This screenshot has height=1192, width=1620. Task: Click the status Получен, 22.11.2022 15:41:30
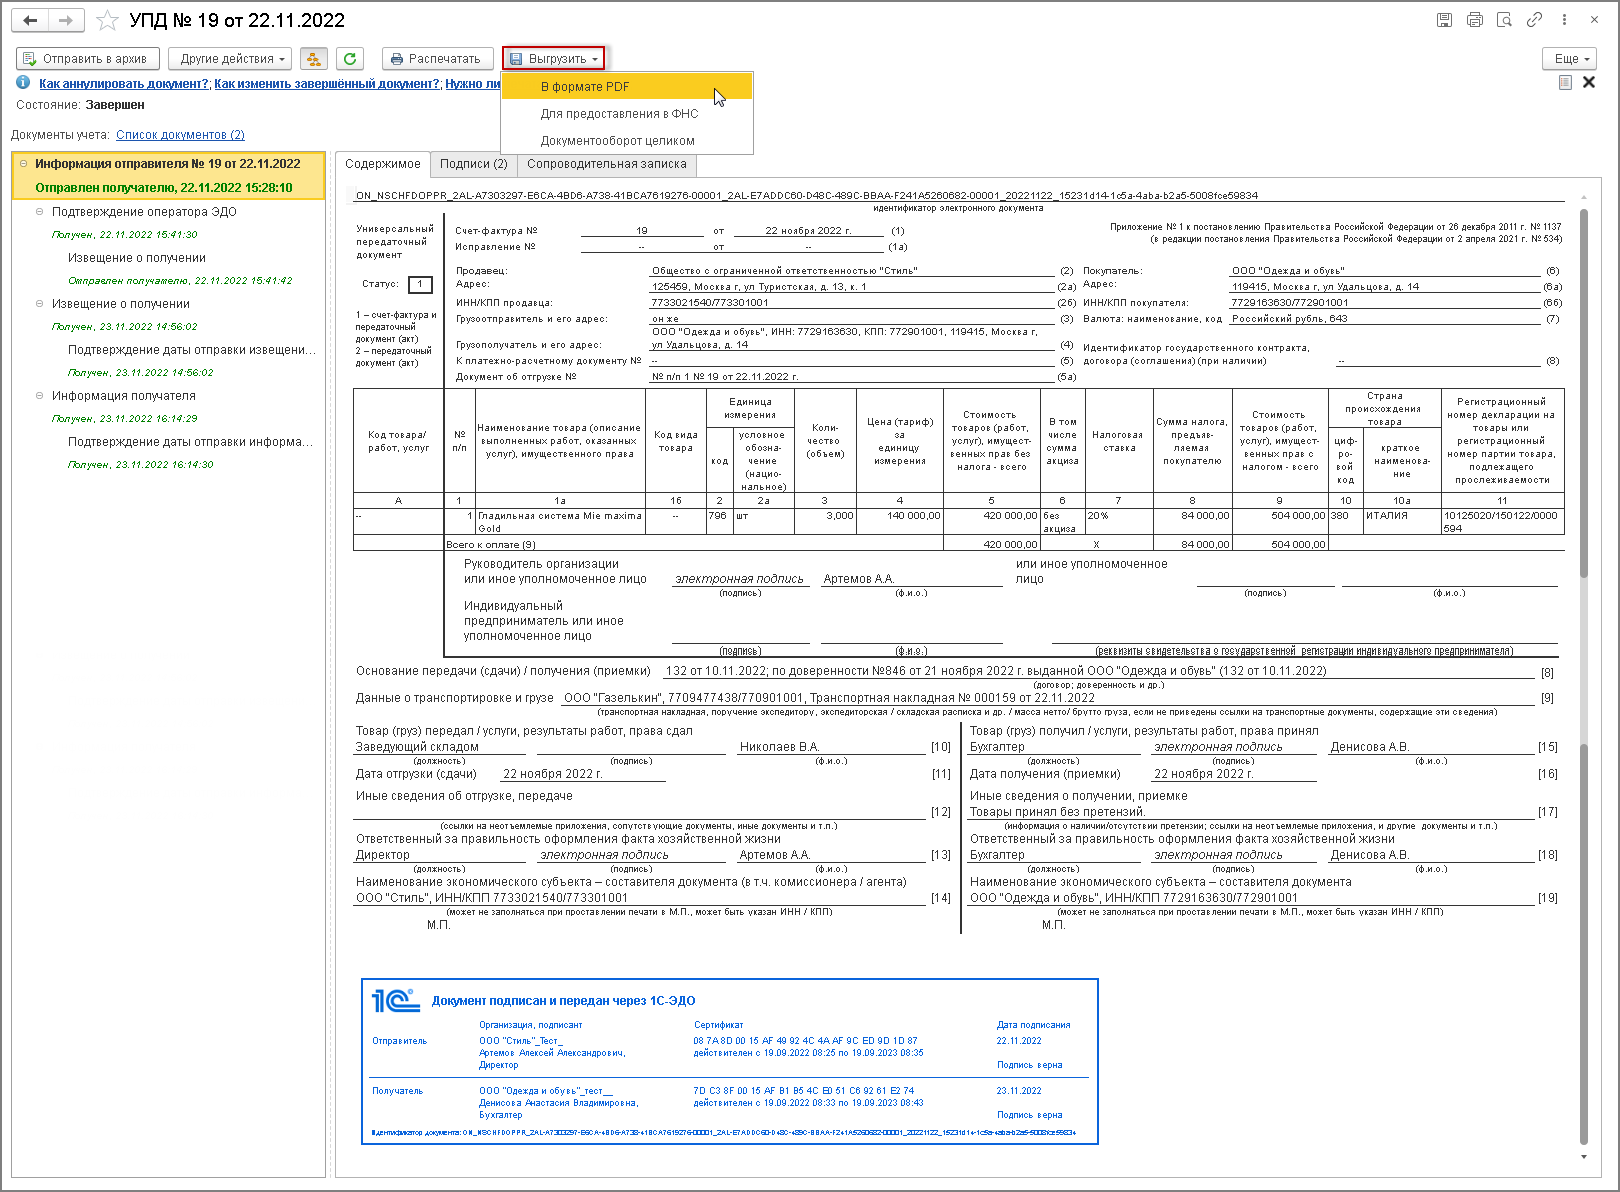pos(125,235)
